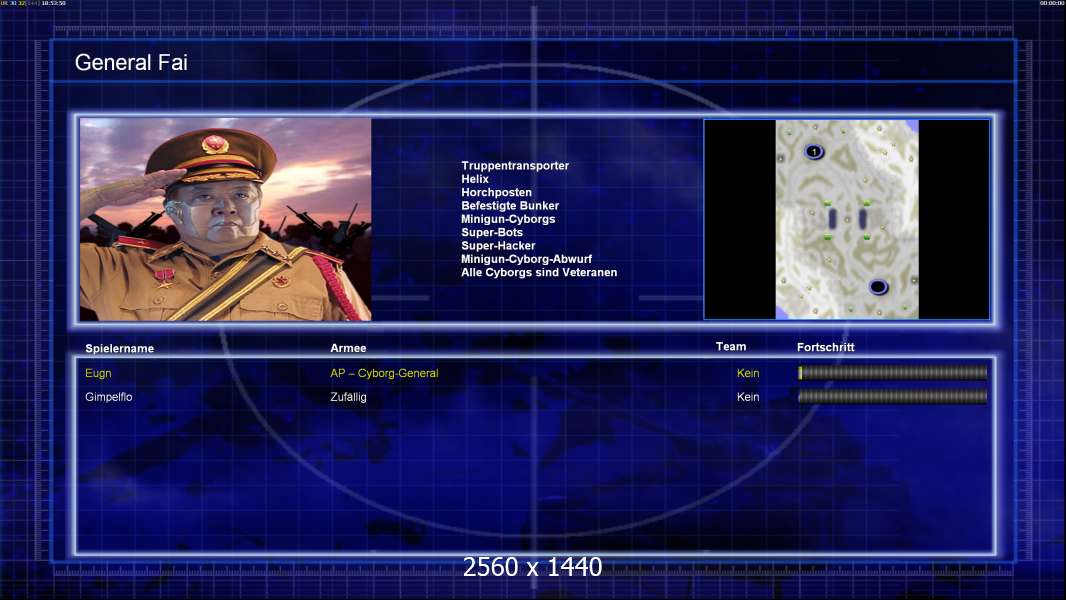
Task: Select "Minigun-Cyborg-Abwurf" in the unit list
Action: point(526,259)
